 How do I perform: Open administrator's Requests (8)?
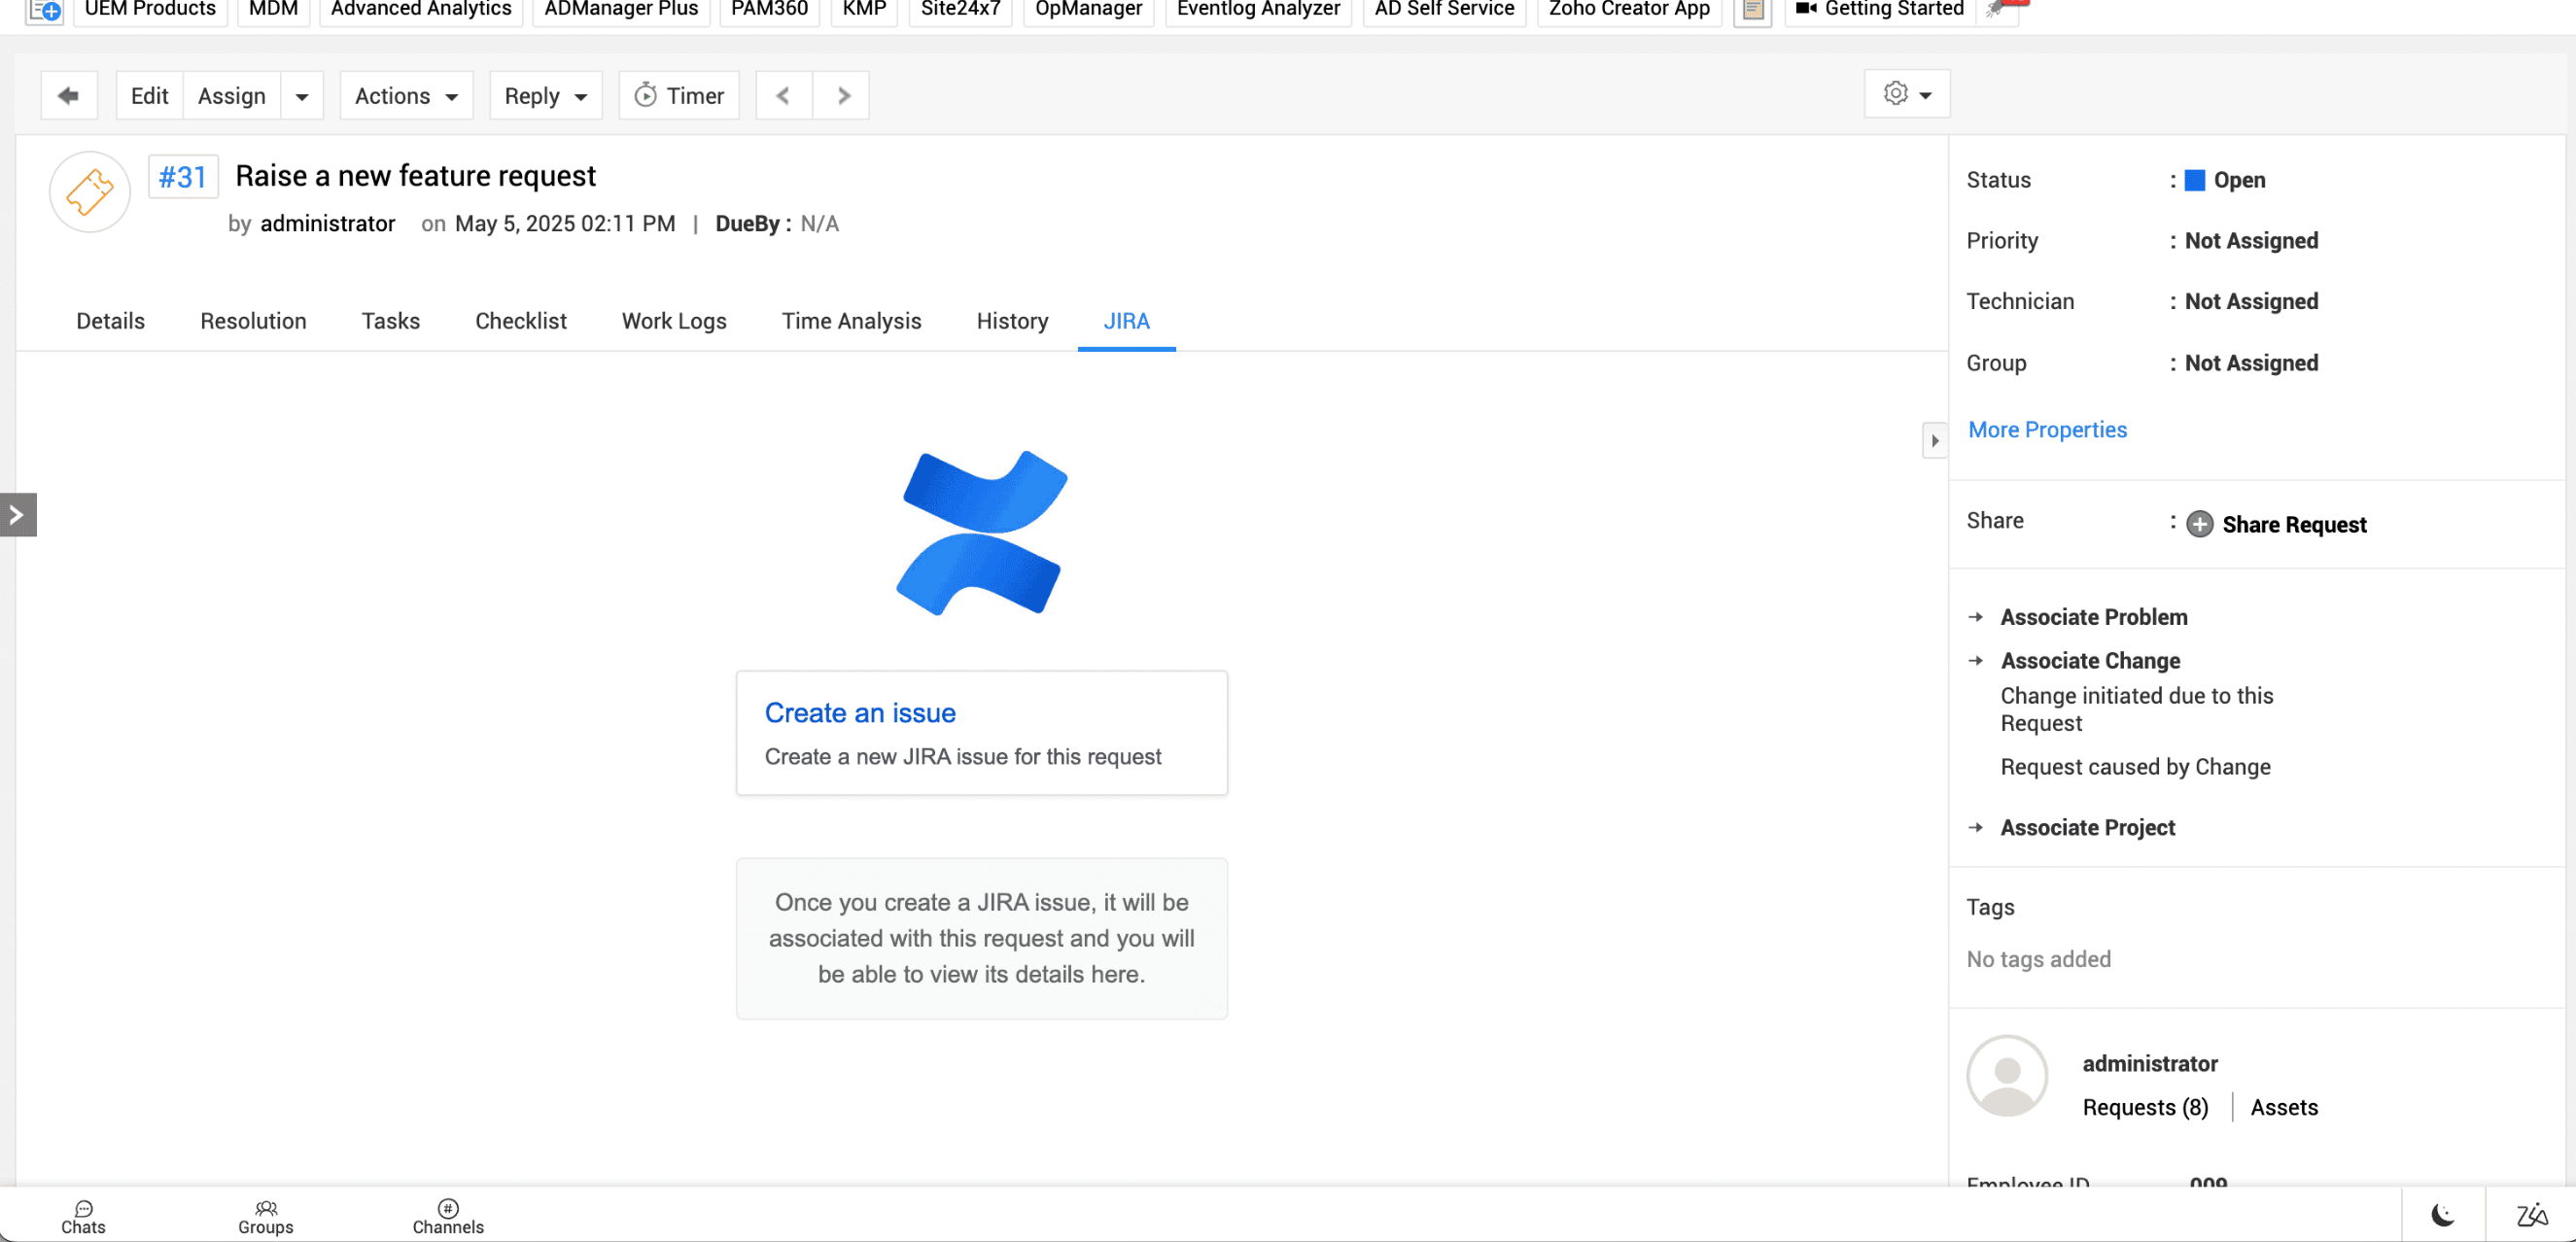(x=2146, y=1108)
